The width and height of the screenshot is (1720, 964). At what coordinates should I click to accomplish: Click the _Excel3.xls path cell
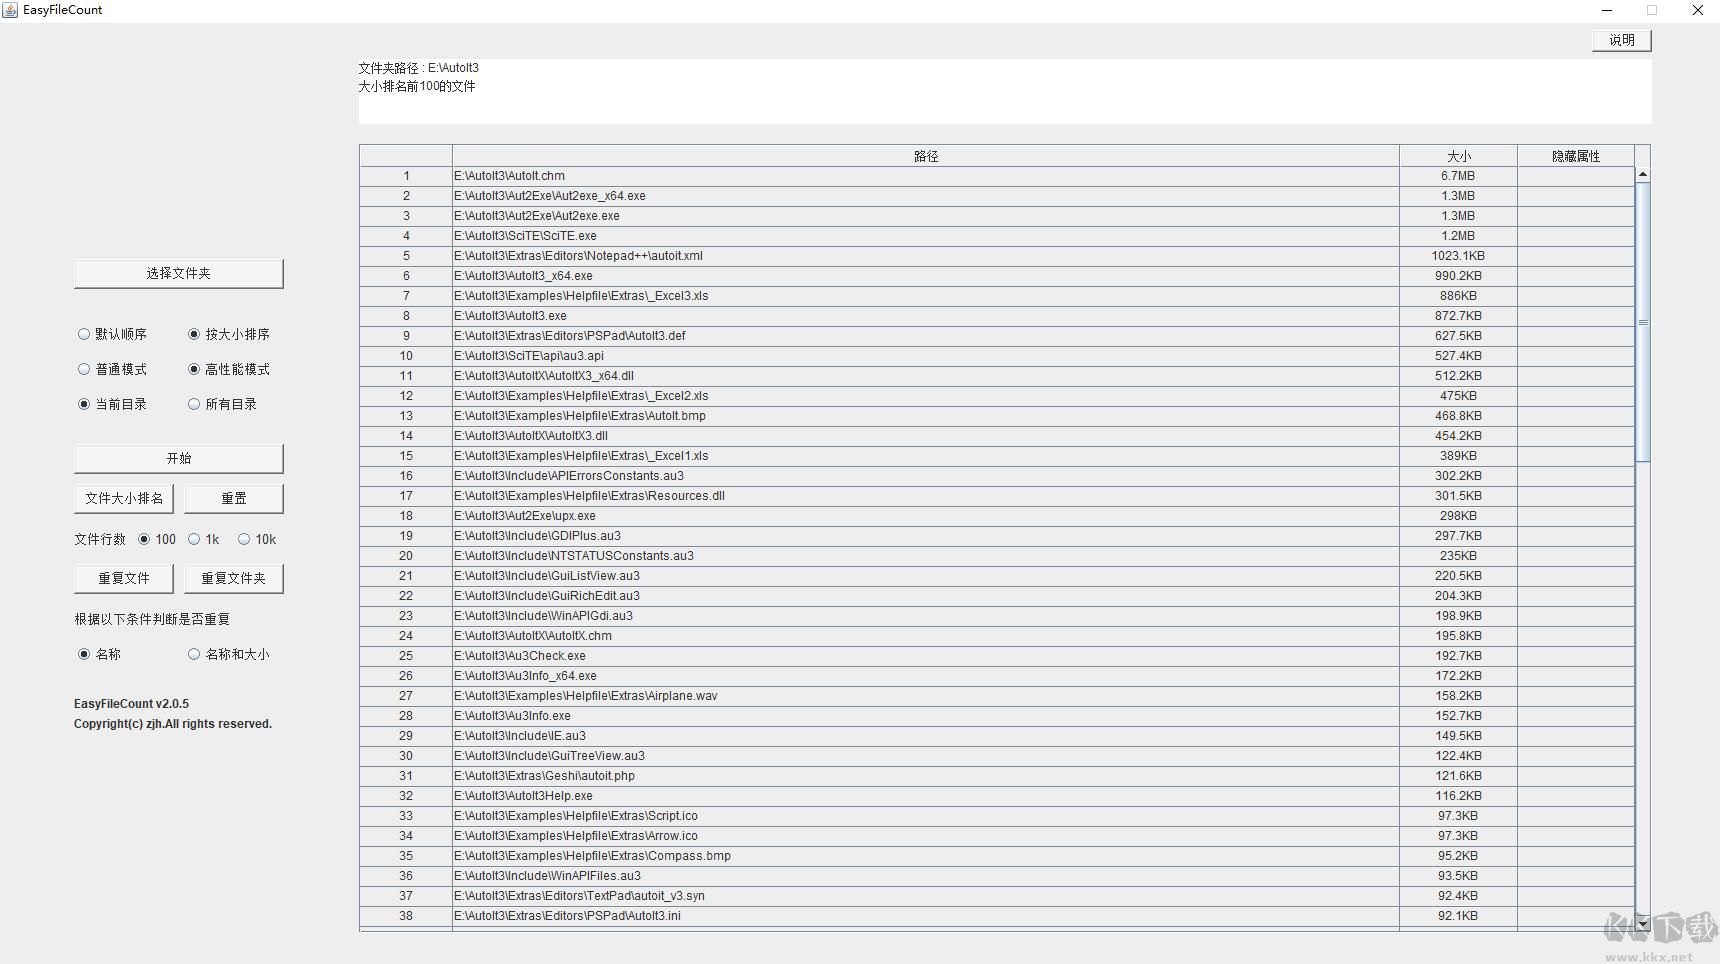pos(926,296)
